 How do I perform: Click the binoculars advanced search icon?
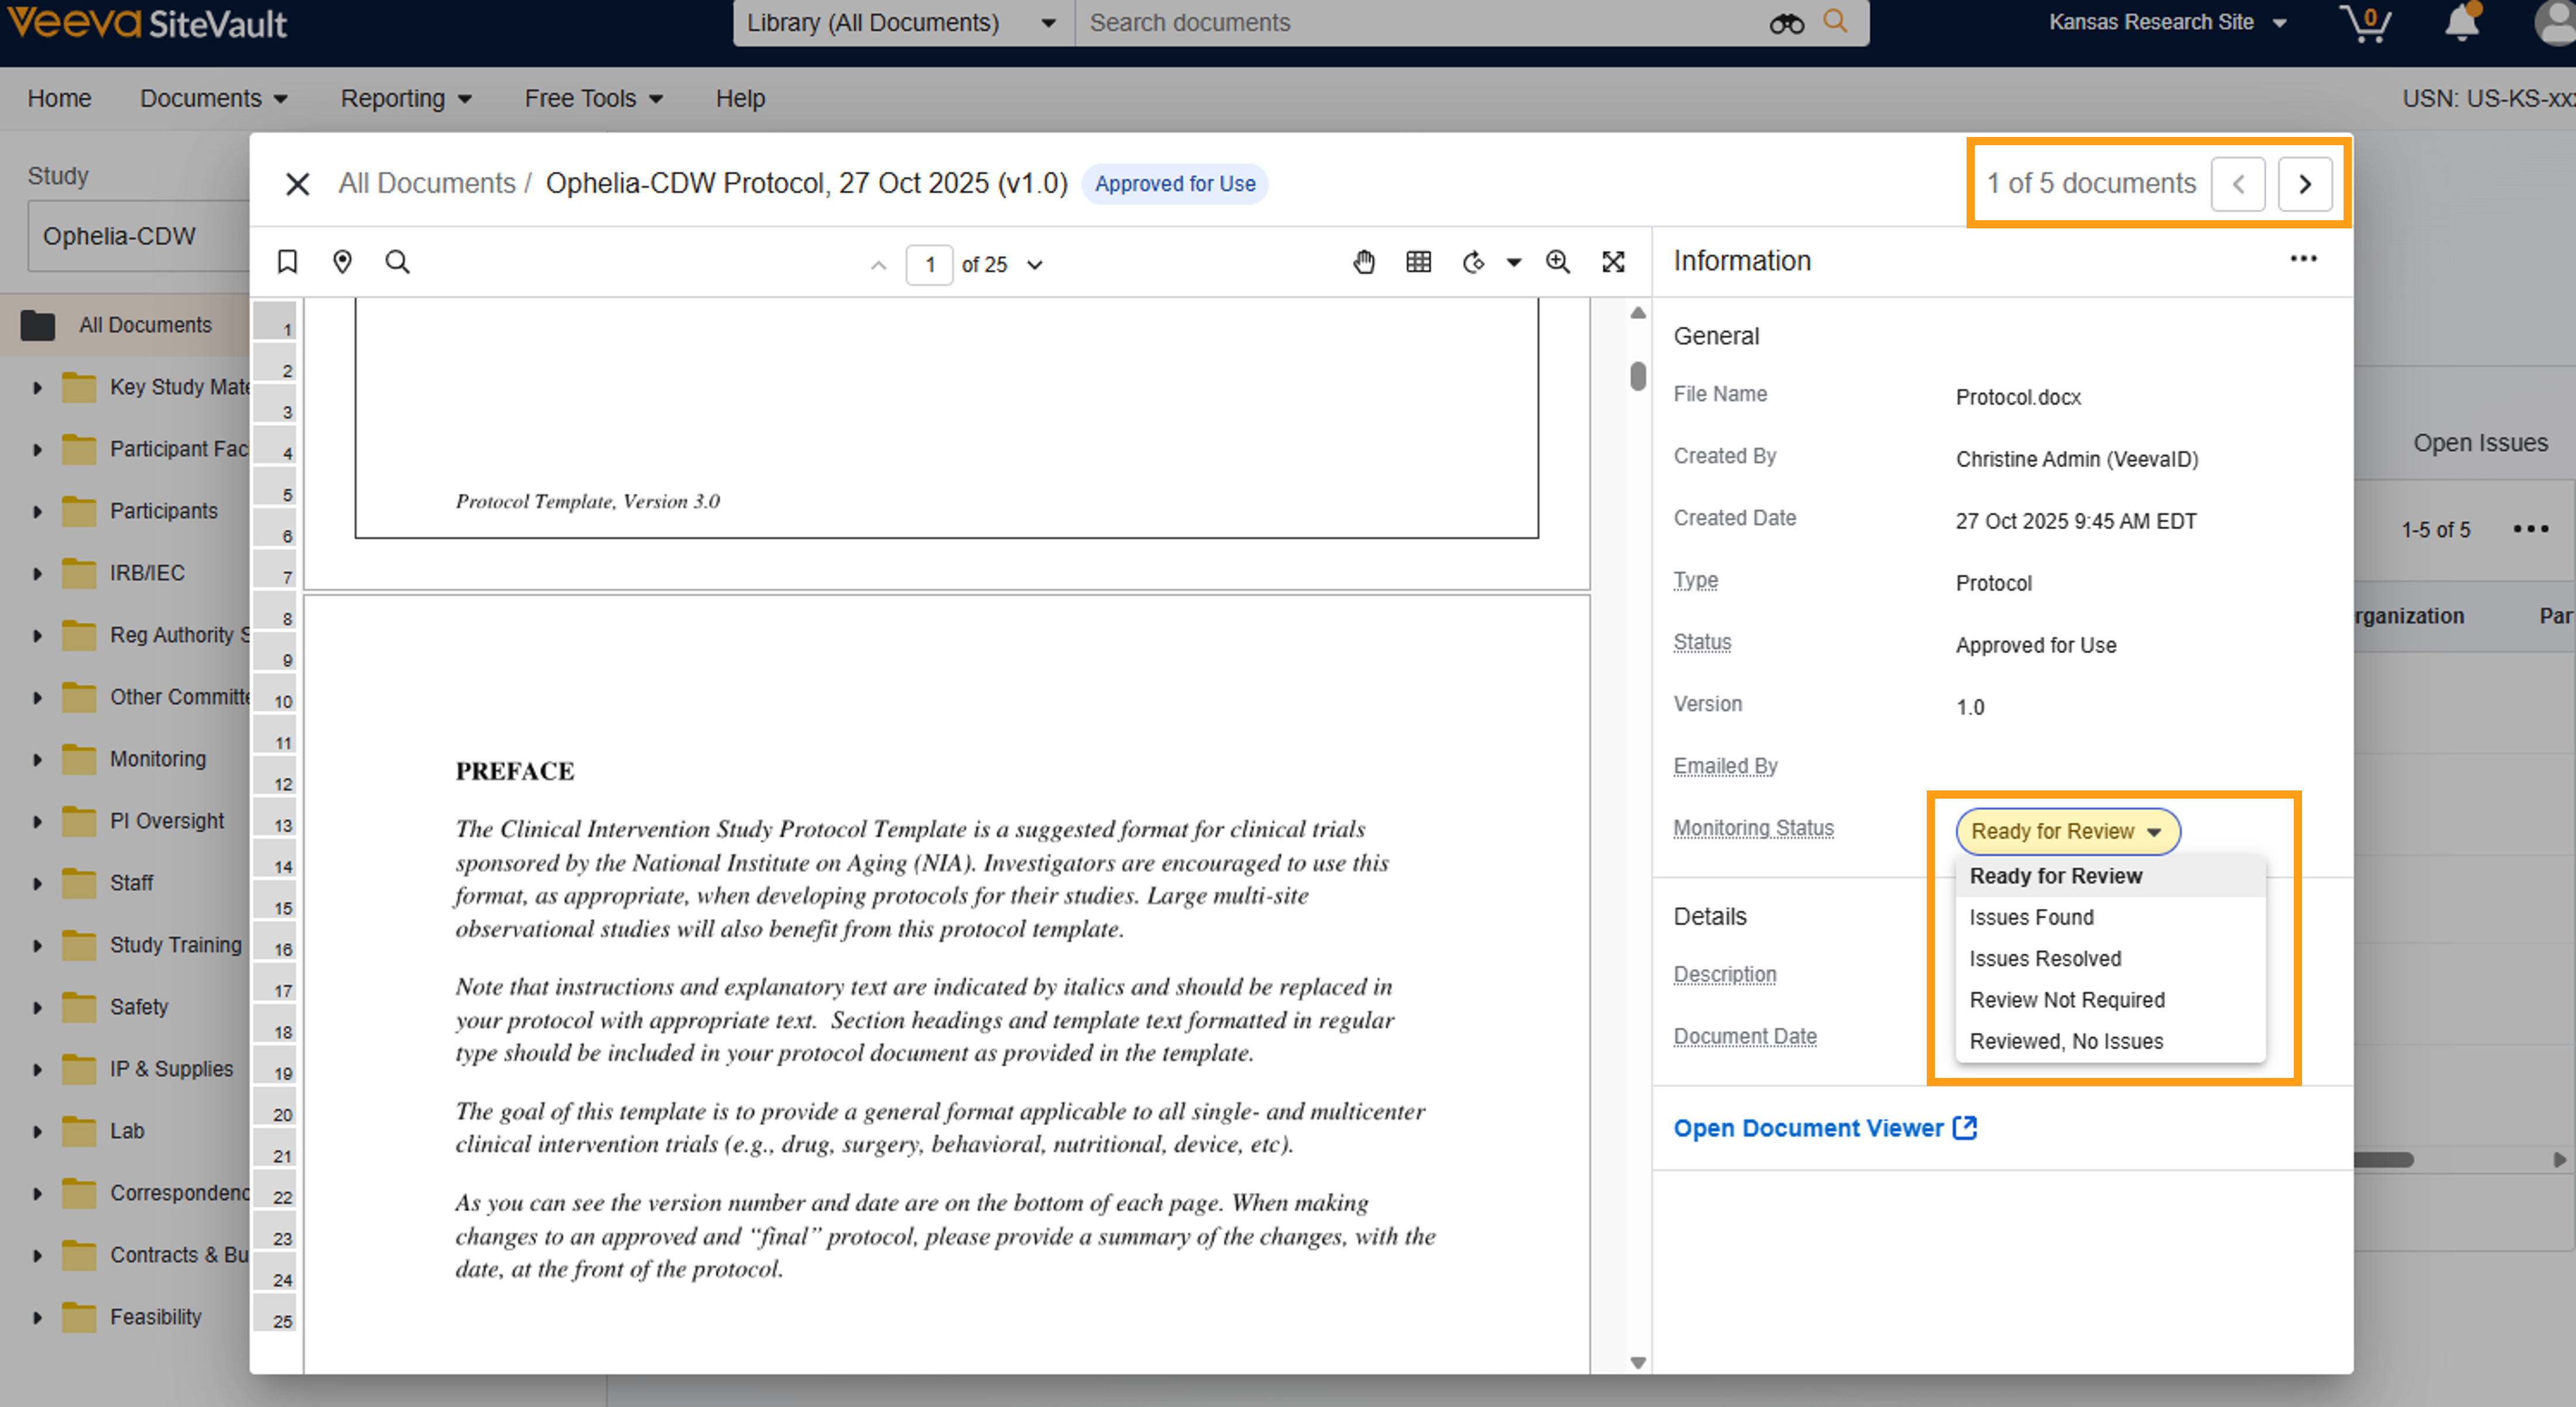(x=1786, y=23)
